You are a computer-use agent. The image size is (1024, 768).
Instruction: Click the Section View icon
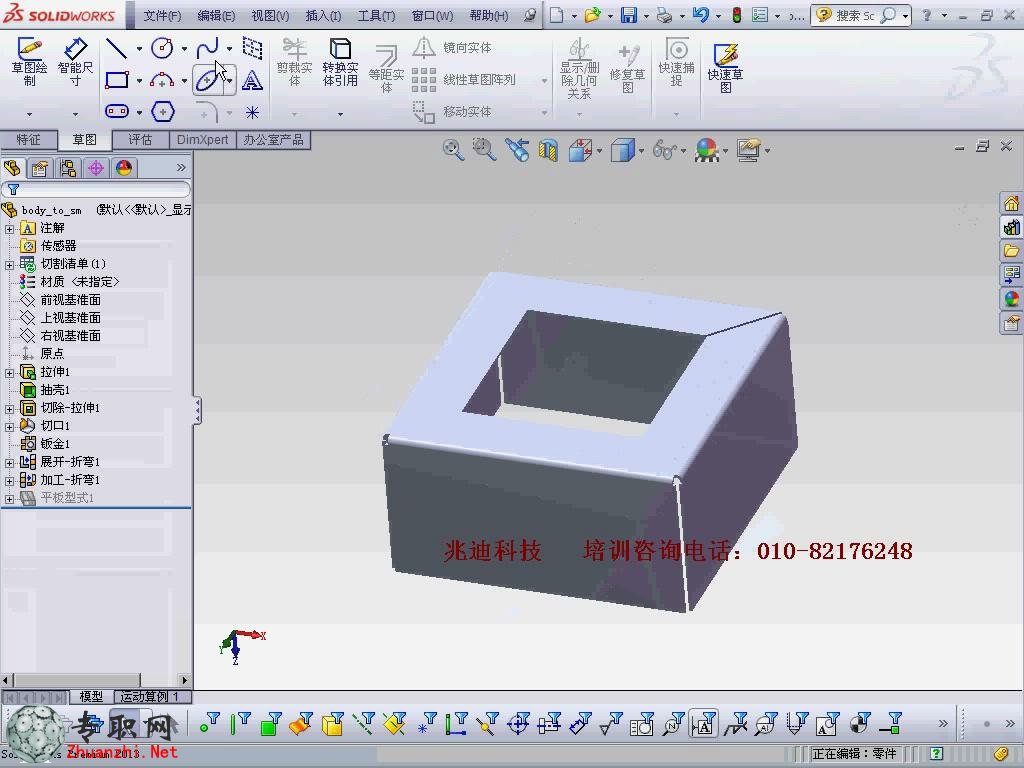click(548, 150)
